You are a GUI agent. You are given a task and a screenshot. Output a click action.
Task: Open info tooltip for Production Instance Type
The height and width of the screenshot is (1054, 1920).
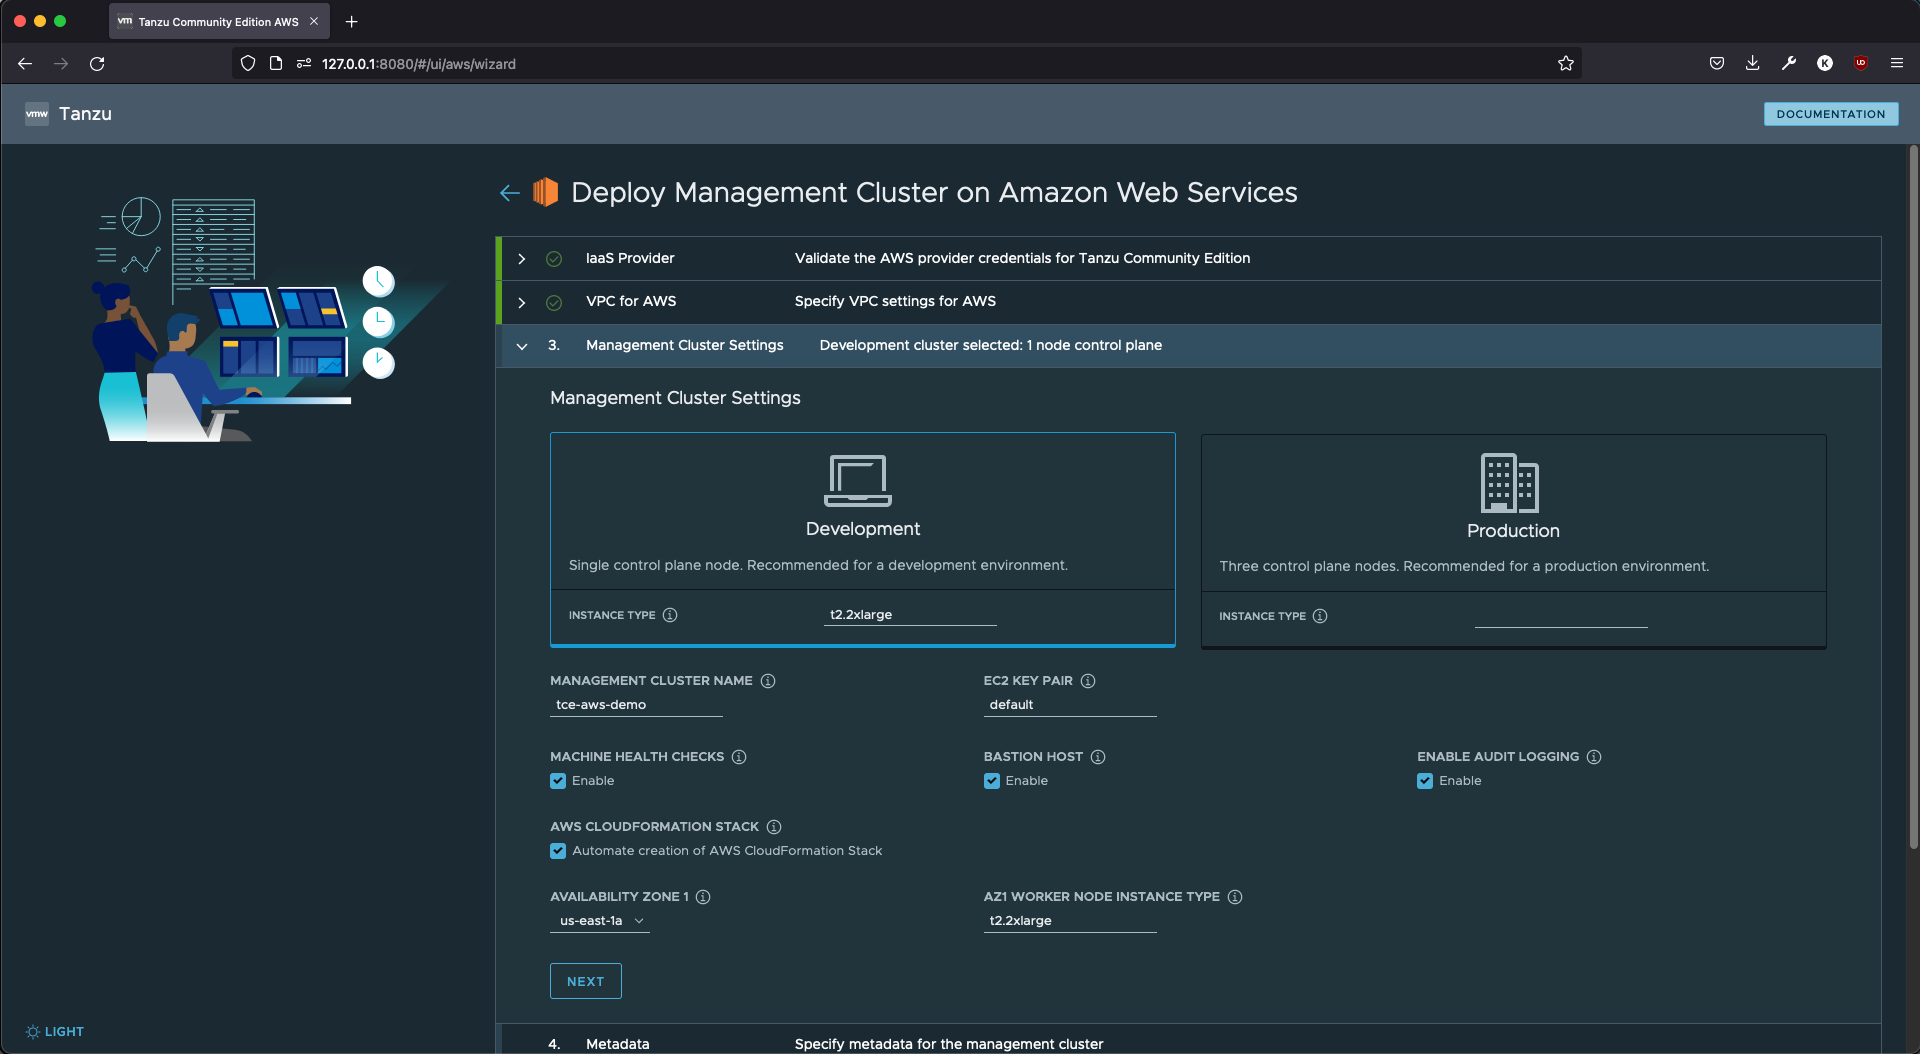point(1320,616)
